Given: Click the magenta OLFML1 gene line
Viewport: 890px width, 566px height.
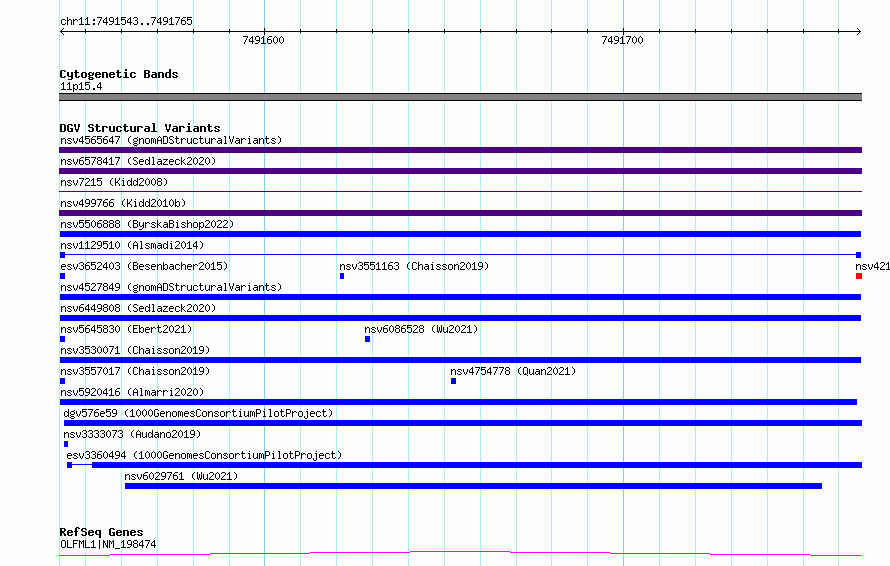Looking at the screenshot, I should (x=460, y=554).
